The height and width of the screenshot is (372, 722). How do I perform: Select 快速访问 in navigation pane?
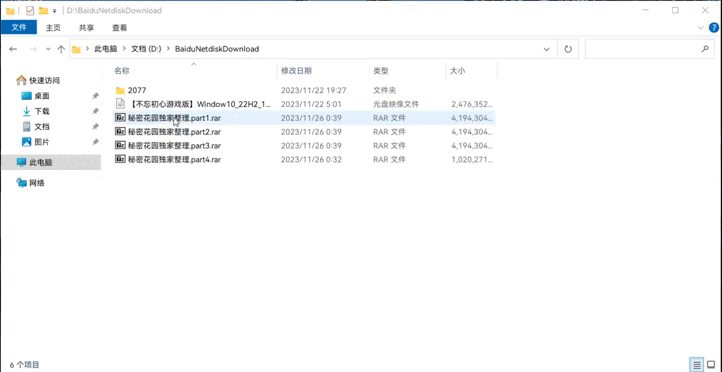(45, 81)
